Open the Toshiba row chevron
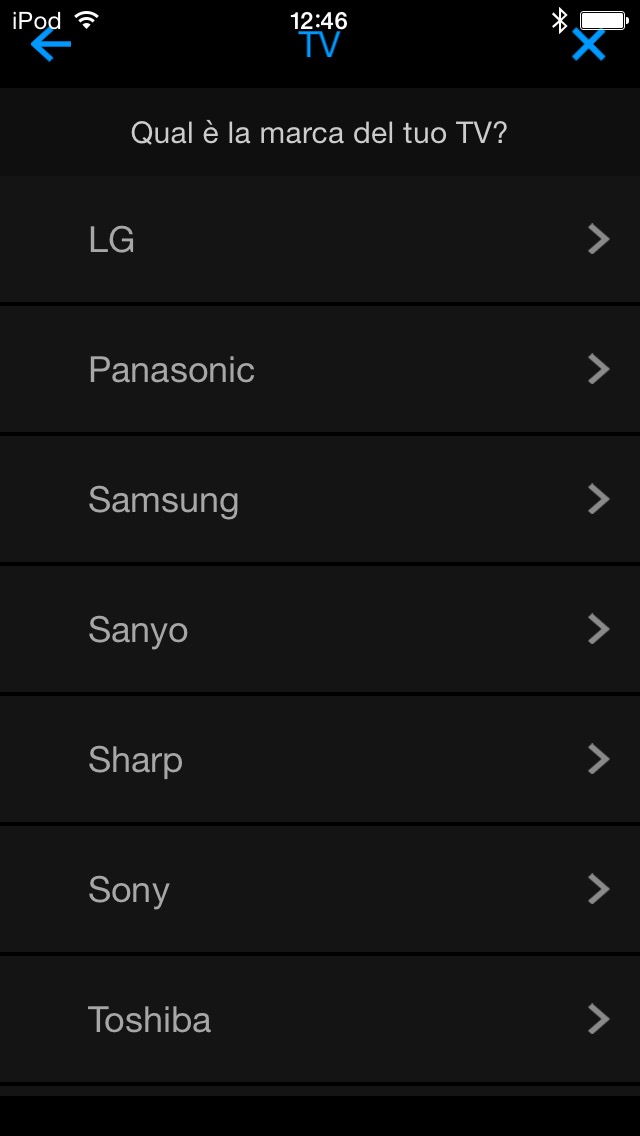 point(598,1019)
